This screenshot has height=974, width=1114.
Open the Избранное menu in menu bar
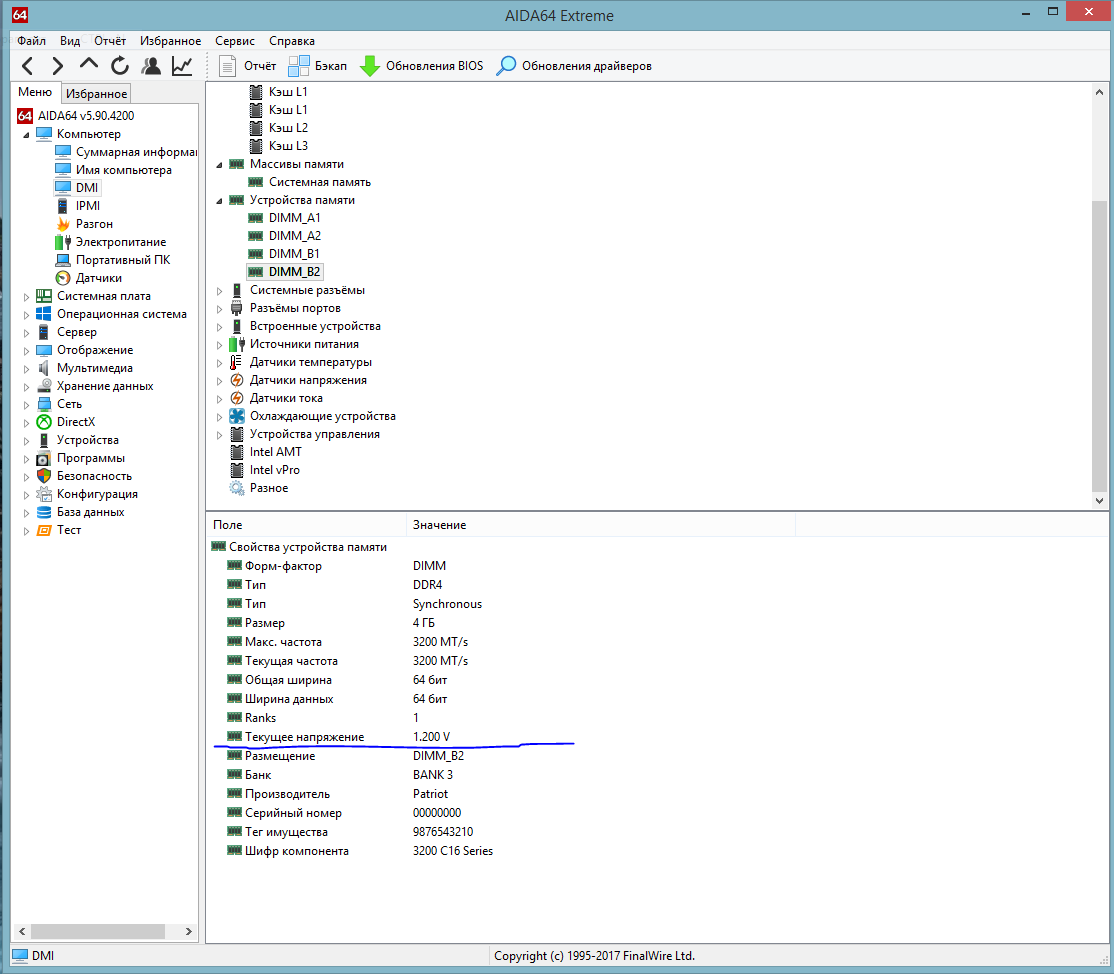click(171, 41)
